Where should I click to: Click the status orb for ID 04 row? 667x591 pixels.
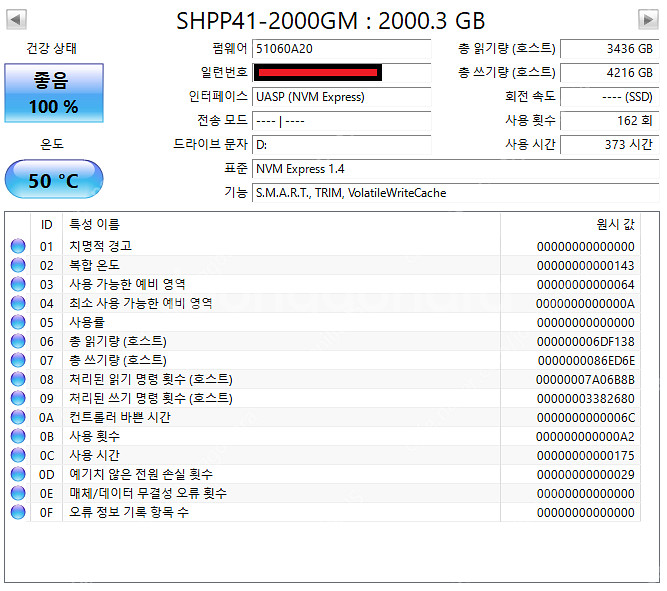click(x=18, y=303)
